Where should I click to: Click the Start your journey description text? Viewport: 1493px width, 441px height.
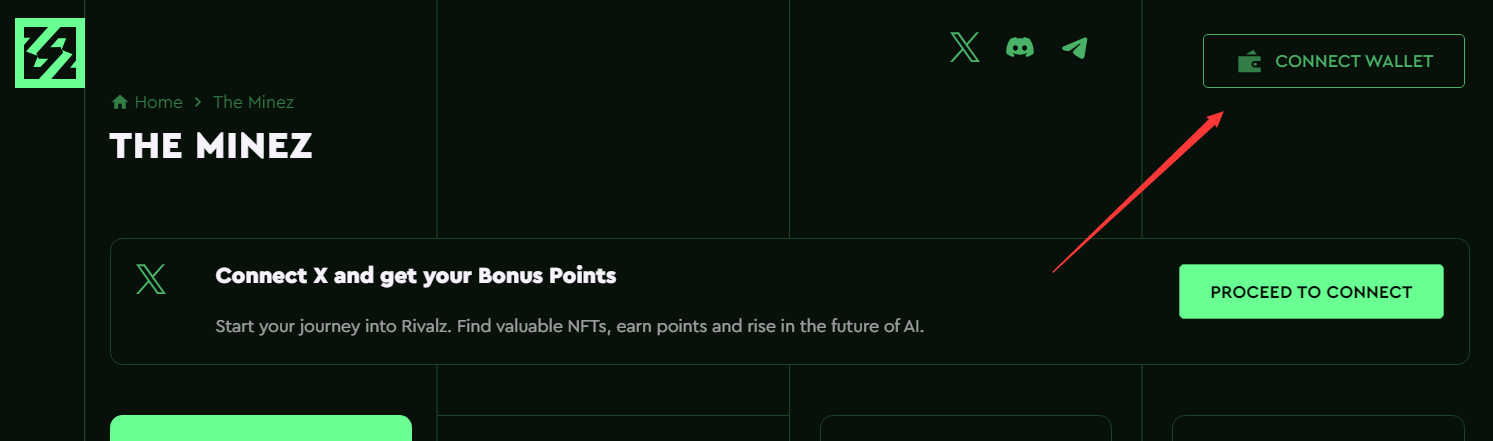coord(570,326)
